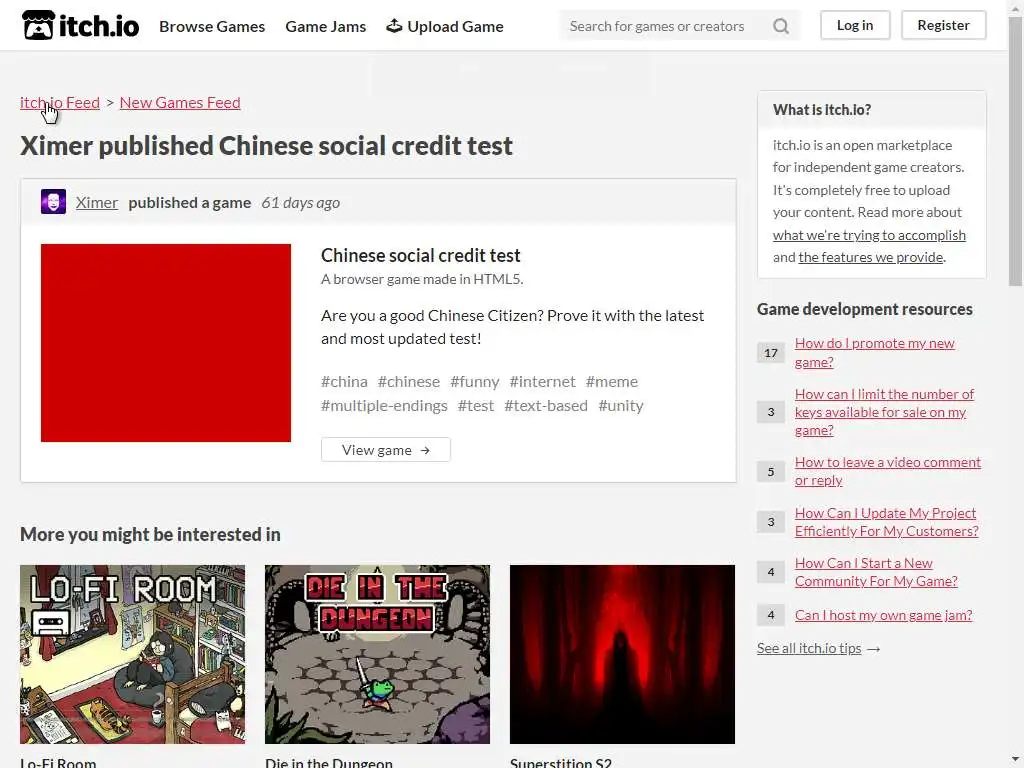The image size is (1024, 768).
Task: Click the Register button
Action: pyautogui.click(x=943, y=25)
